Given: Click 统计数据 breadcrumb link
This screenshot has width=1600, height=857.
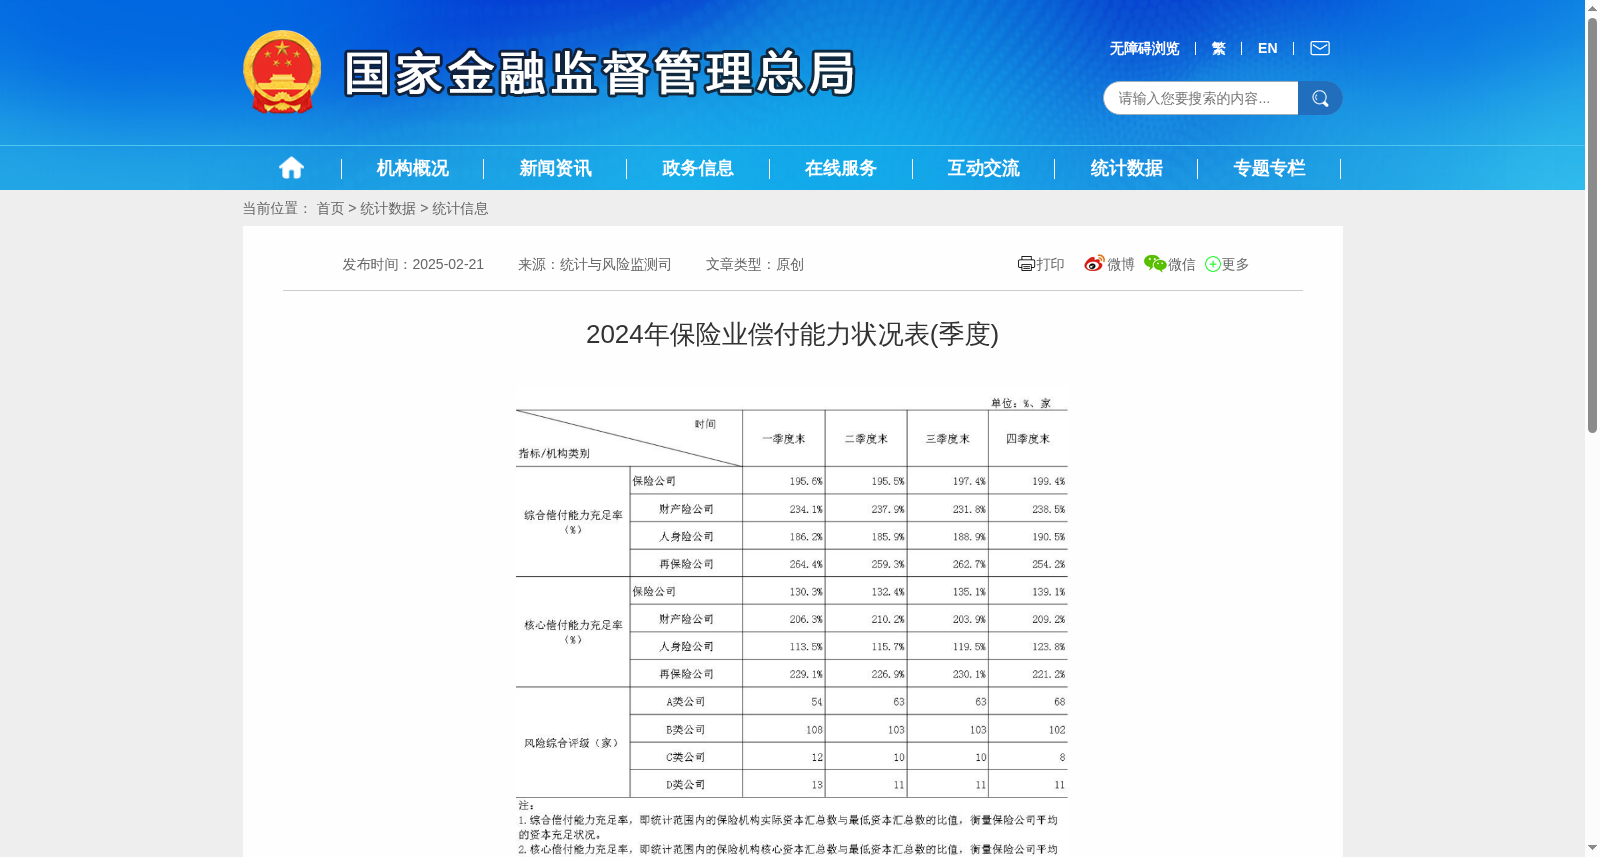Looking at the screenshot, I should (x=388, y=208).
